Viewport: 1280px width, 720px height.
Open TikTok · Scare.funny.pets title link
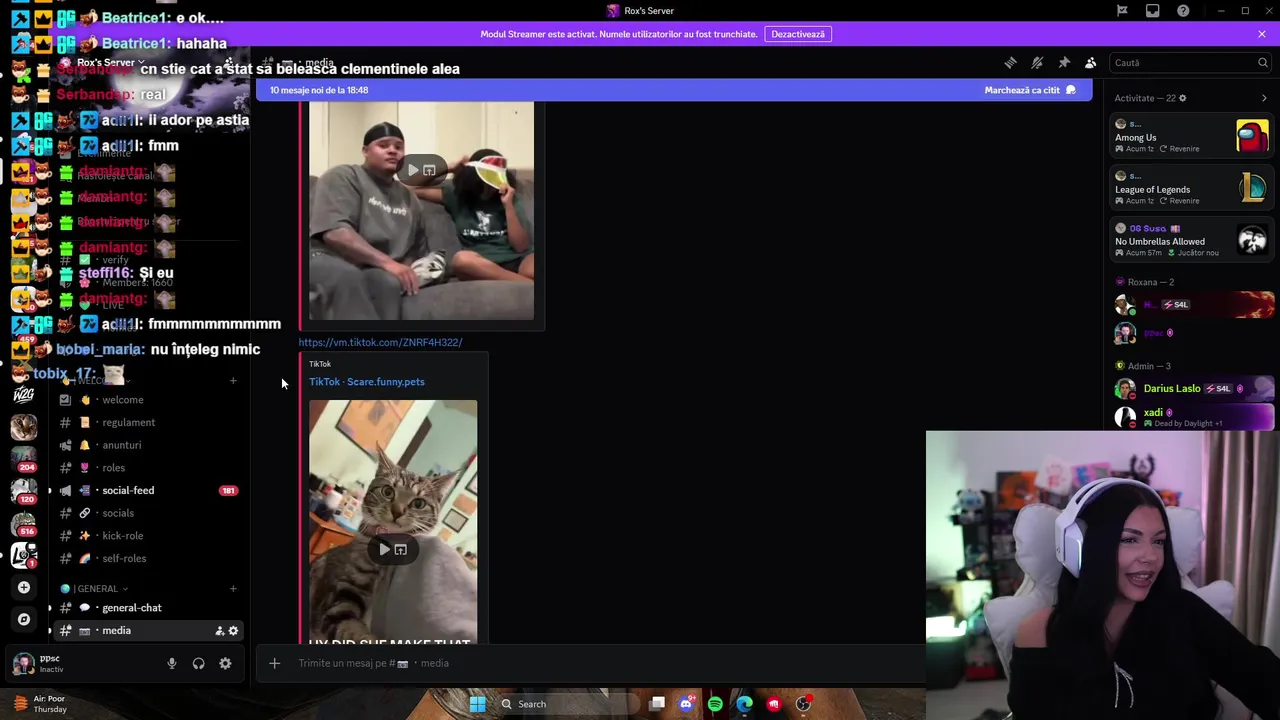(x=366, y=382)
